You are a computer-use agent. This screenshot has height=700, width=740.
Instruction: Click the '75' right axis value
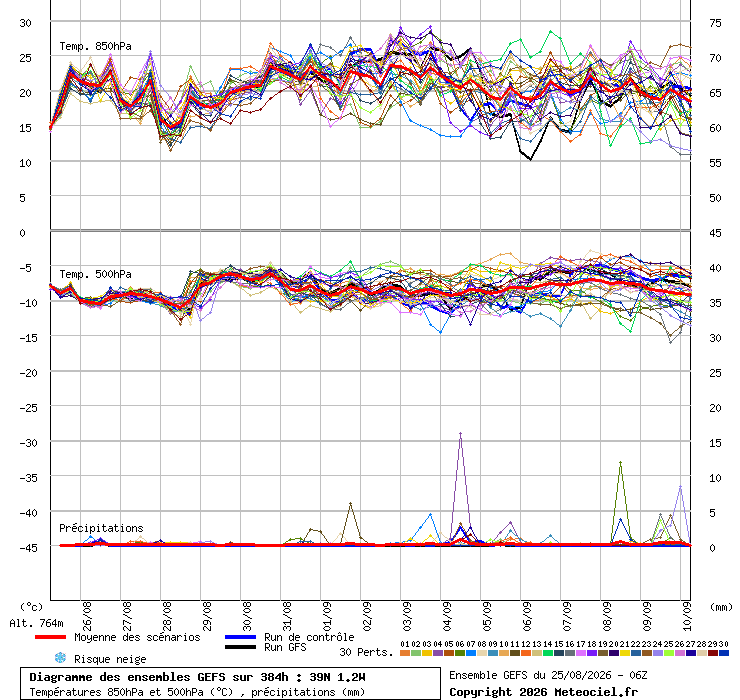coord(715,23)
